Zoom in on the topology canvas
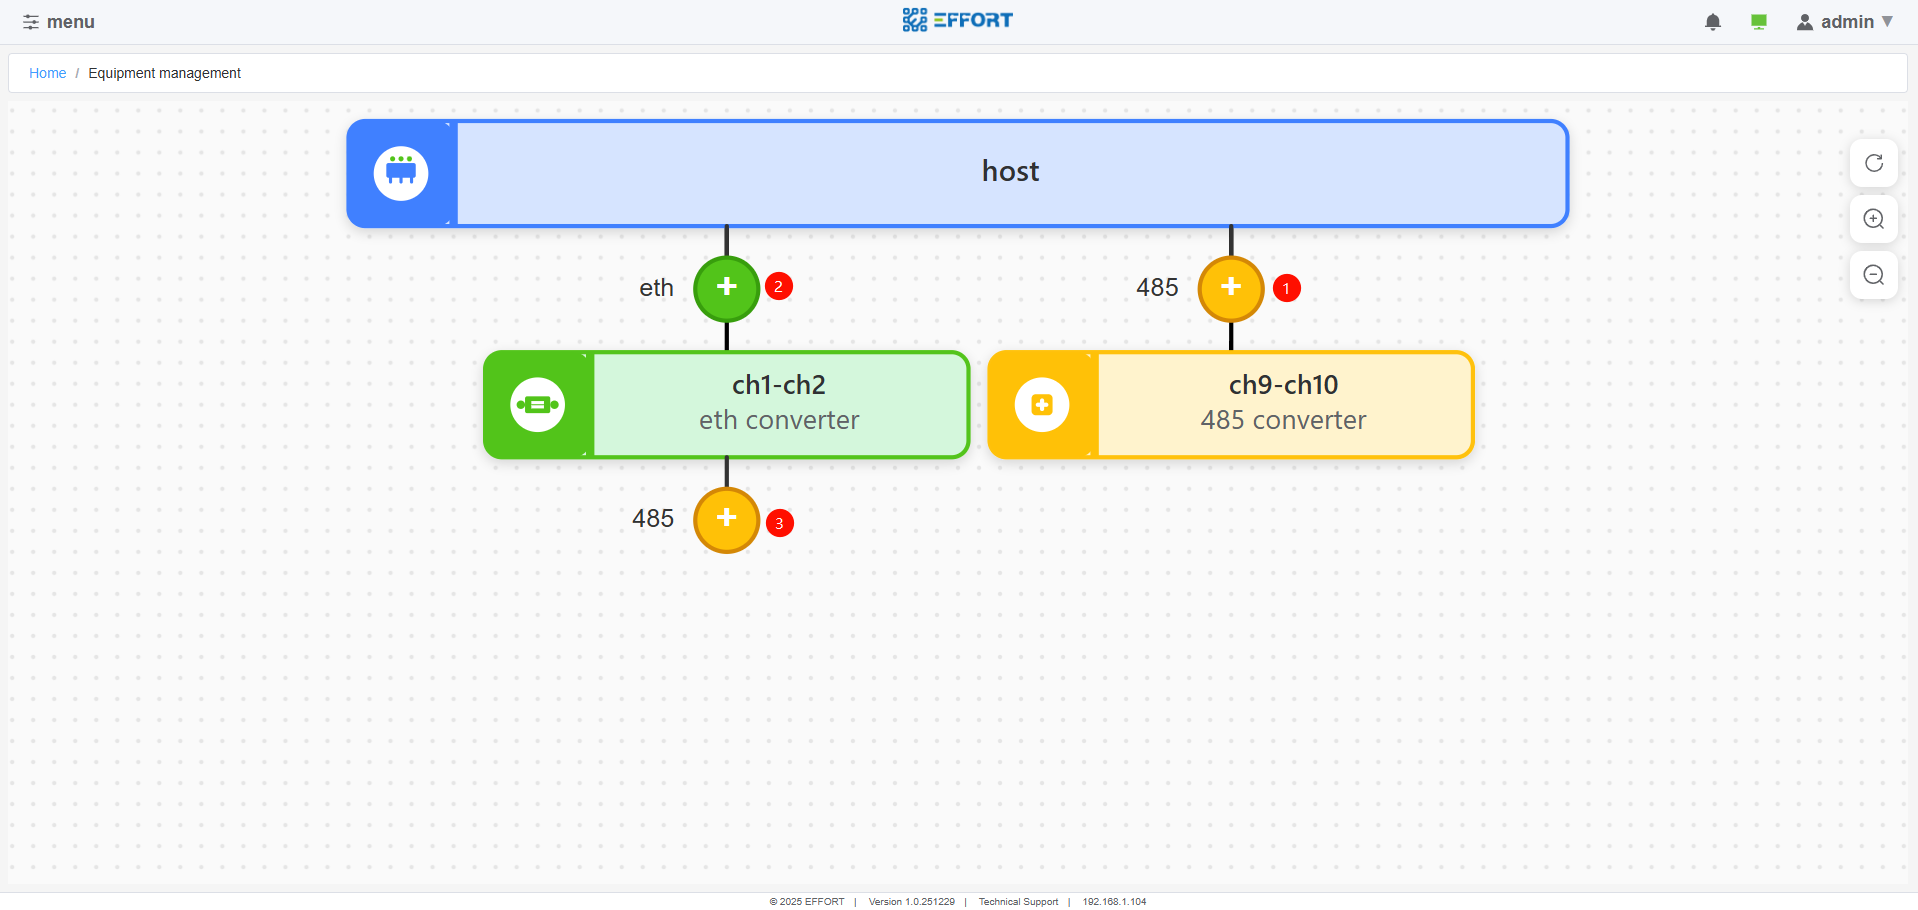1918x910 pixels. [1873, 219]
